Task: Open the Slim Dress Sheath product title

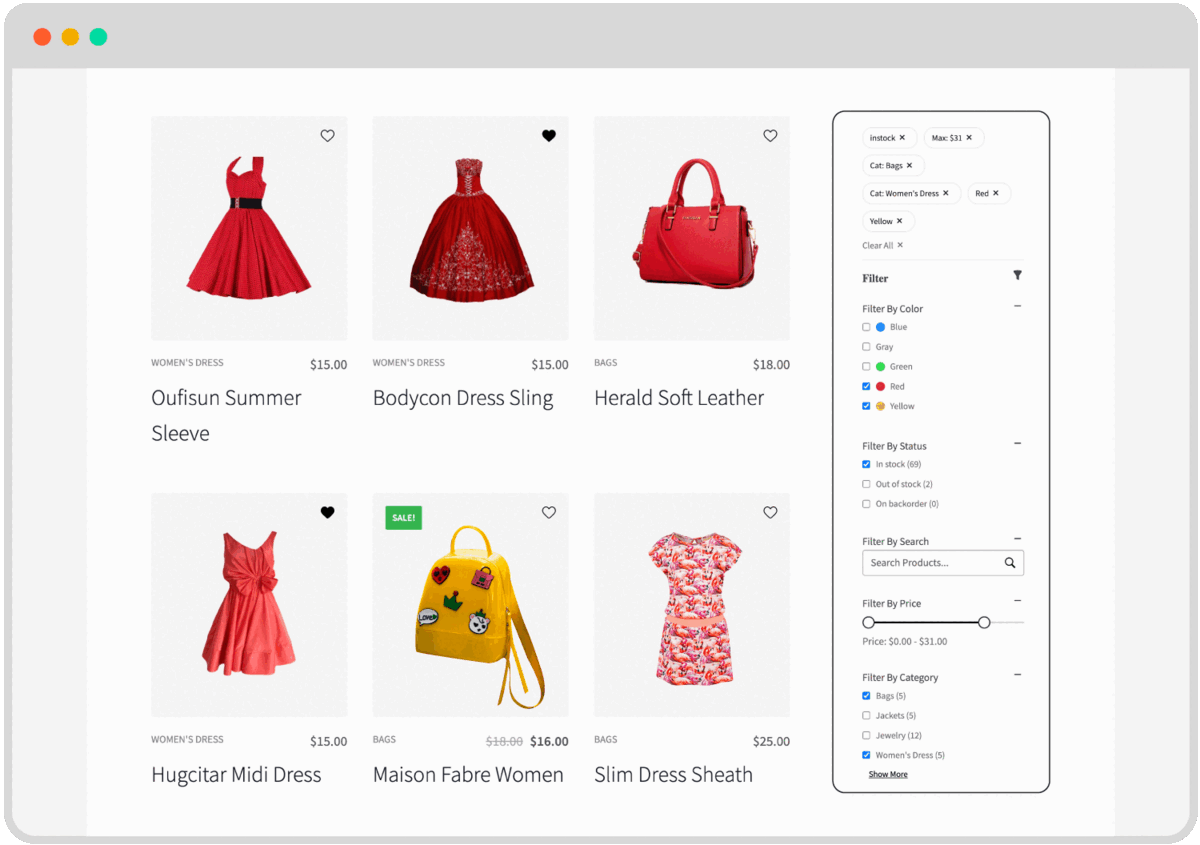Action: (673, 775)
